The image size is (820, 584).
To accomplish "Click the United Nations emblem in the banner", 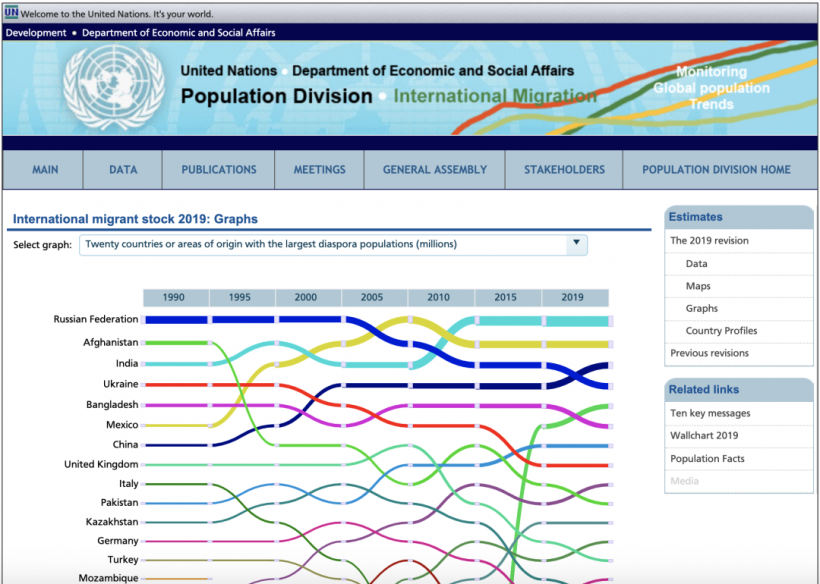I will [113, 88].
